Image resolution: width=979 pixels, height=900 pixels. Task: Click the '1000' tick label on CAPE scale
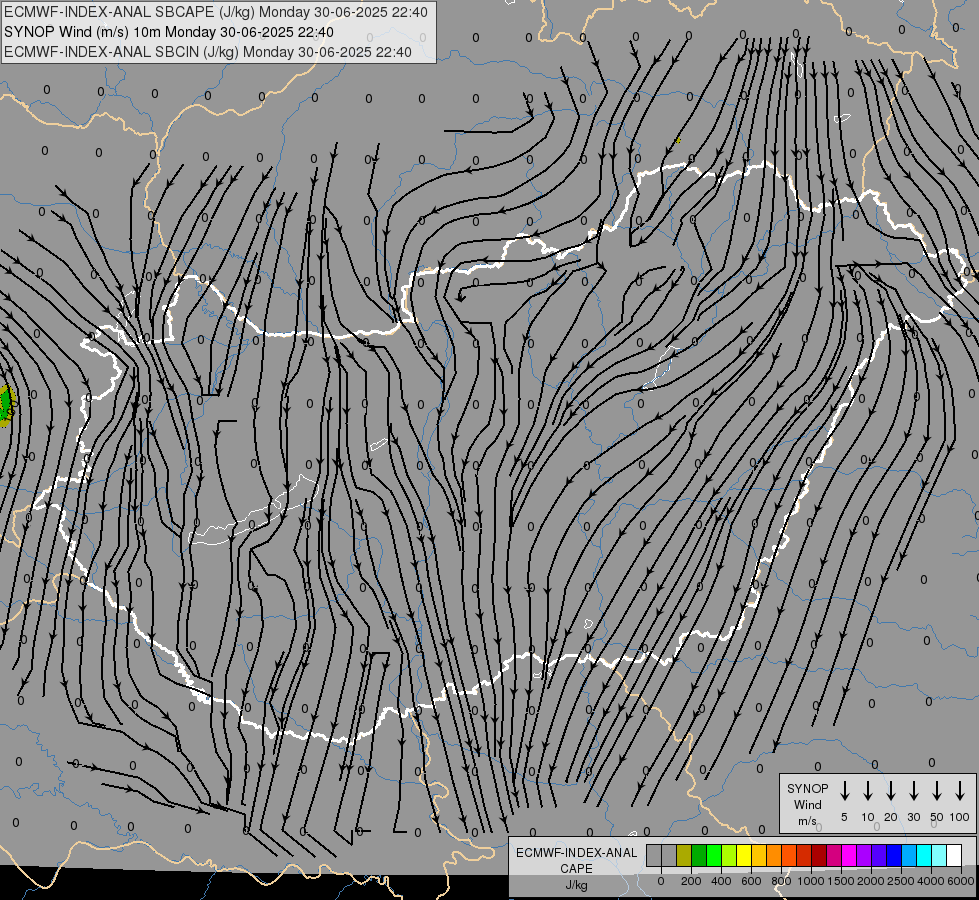point(811,881)
